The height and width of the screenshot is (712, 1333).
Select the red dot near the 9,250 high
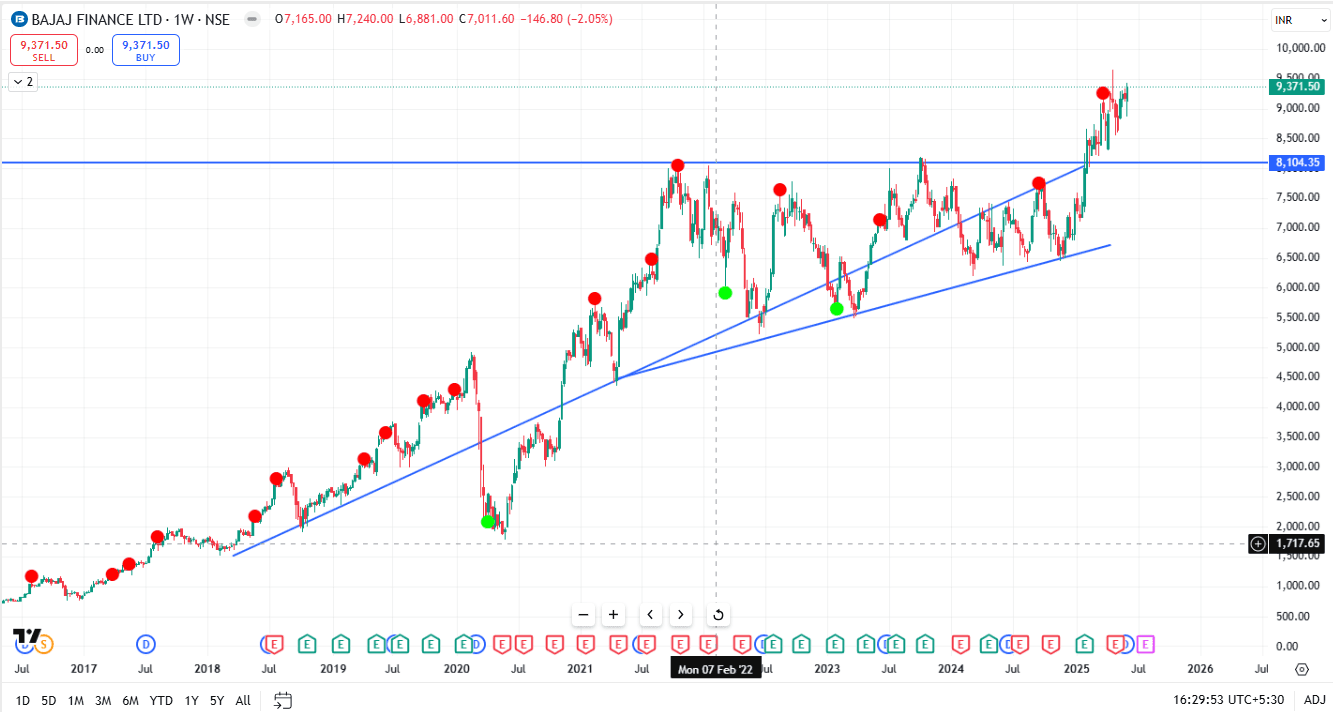(x=1103, y=93)
